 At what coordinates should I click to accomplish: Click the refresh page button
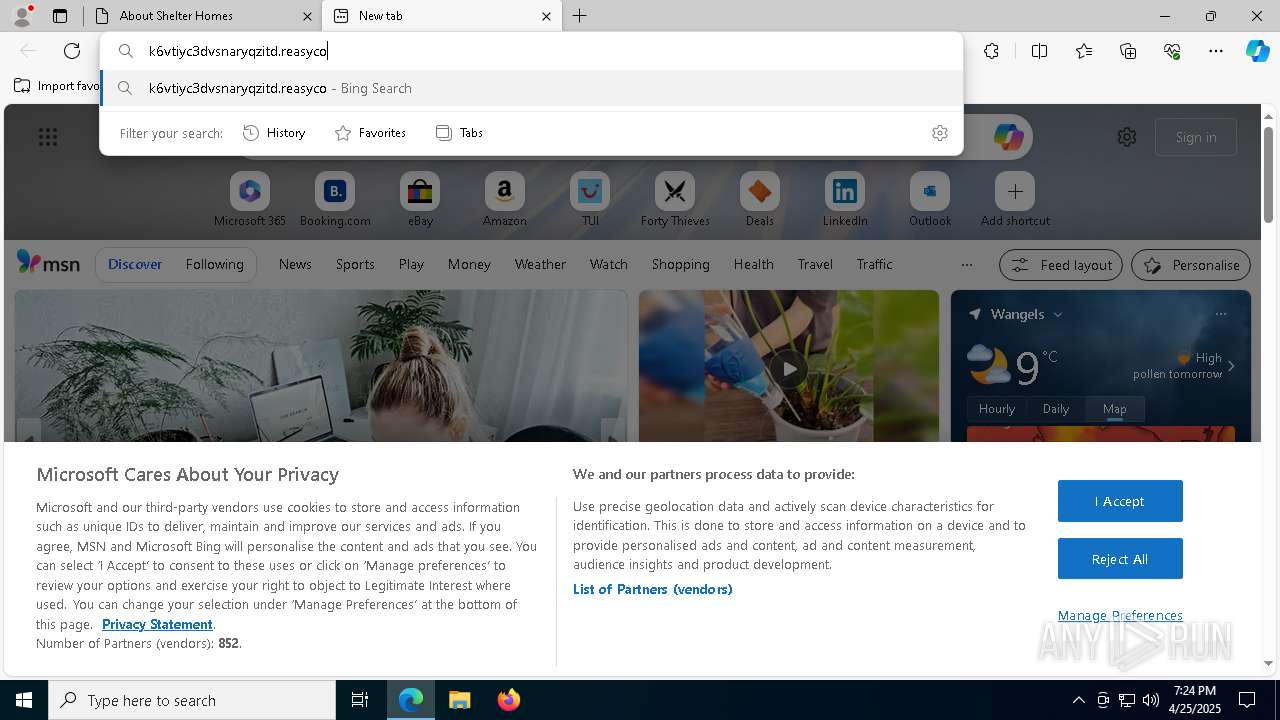[x=72, y=51]
